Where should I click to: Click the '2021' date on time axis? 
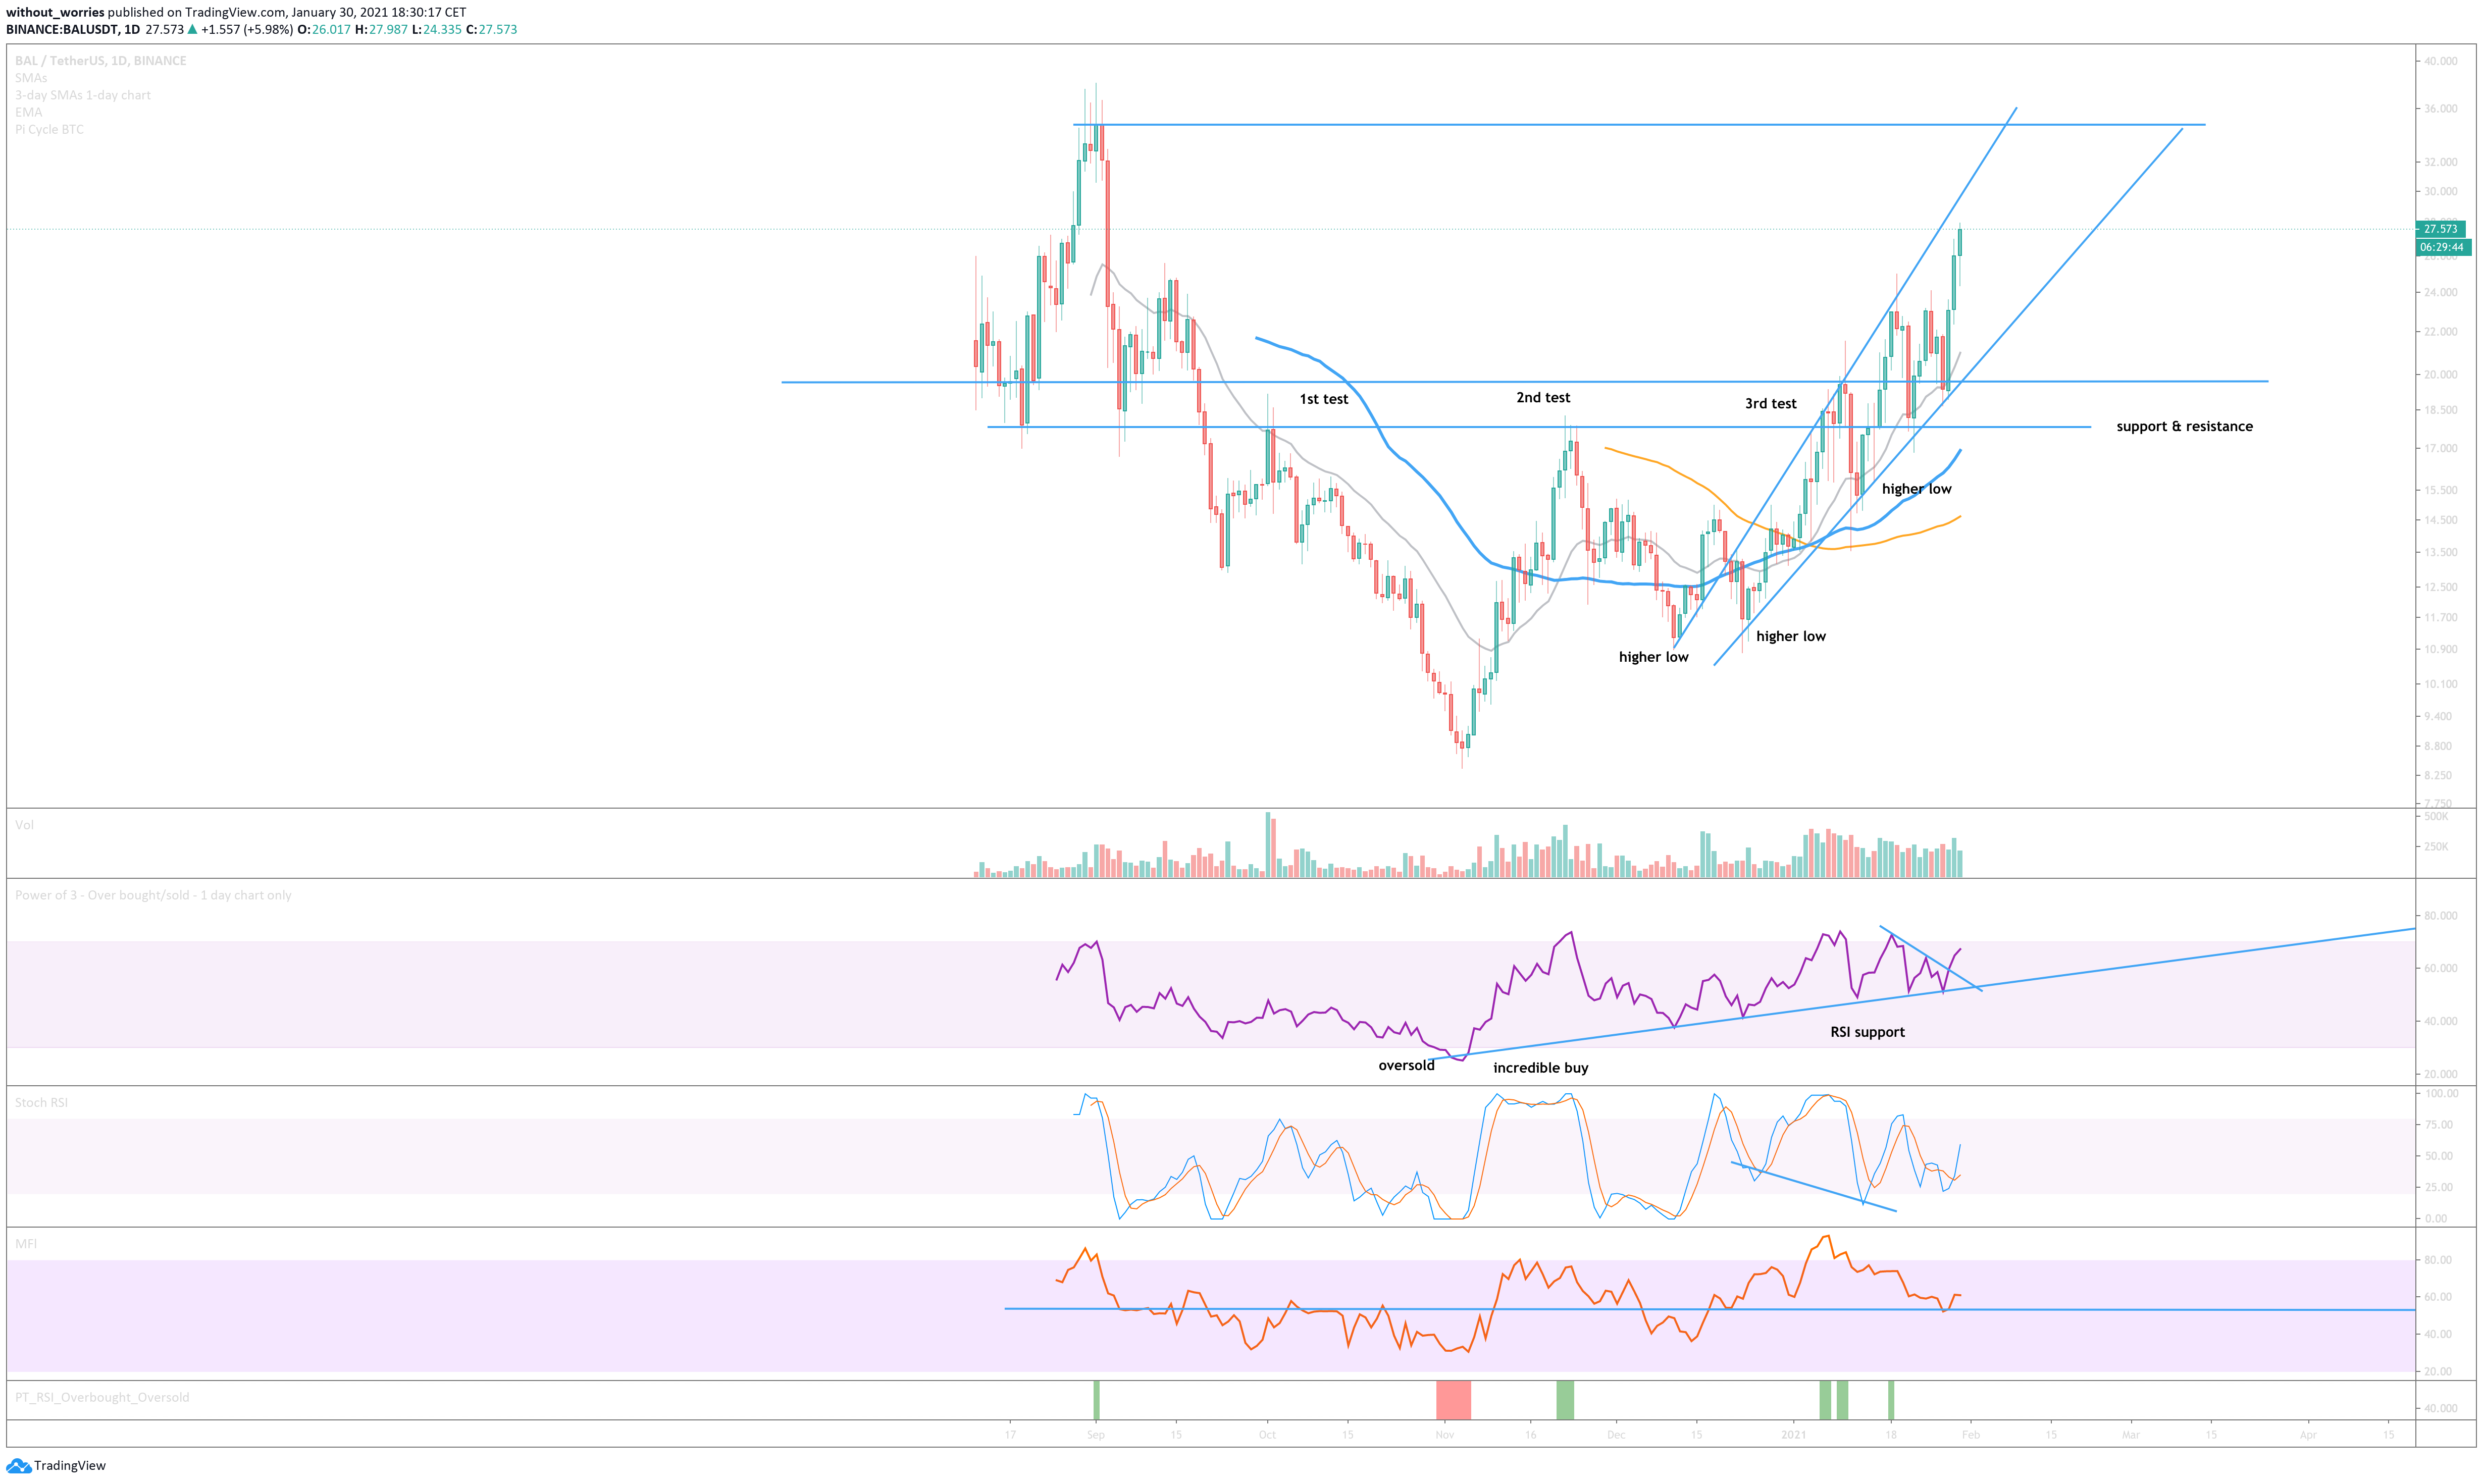pos(1794,1435)
